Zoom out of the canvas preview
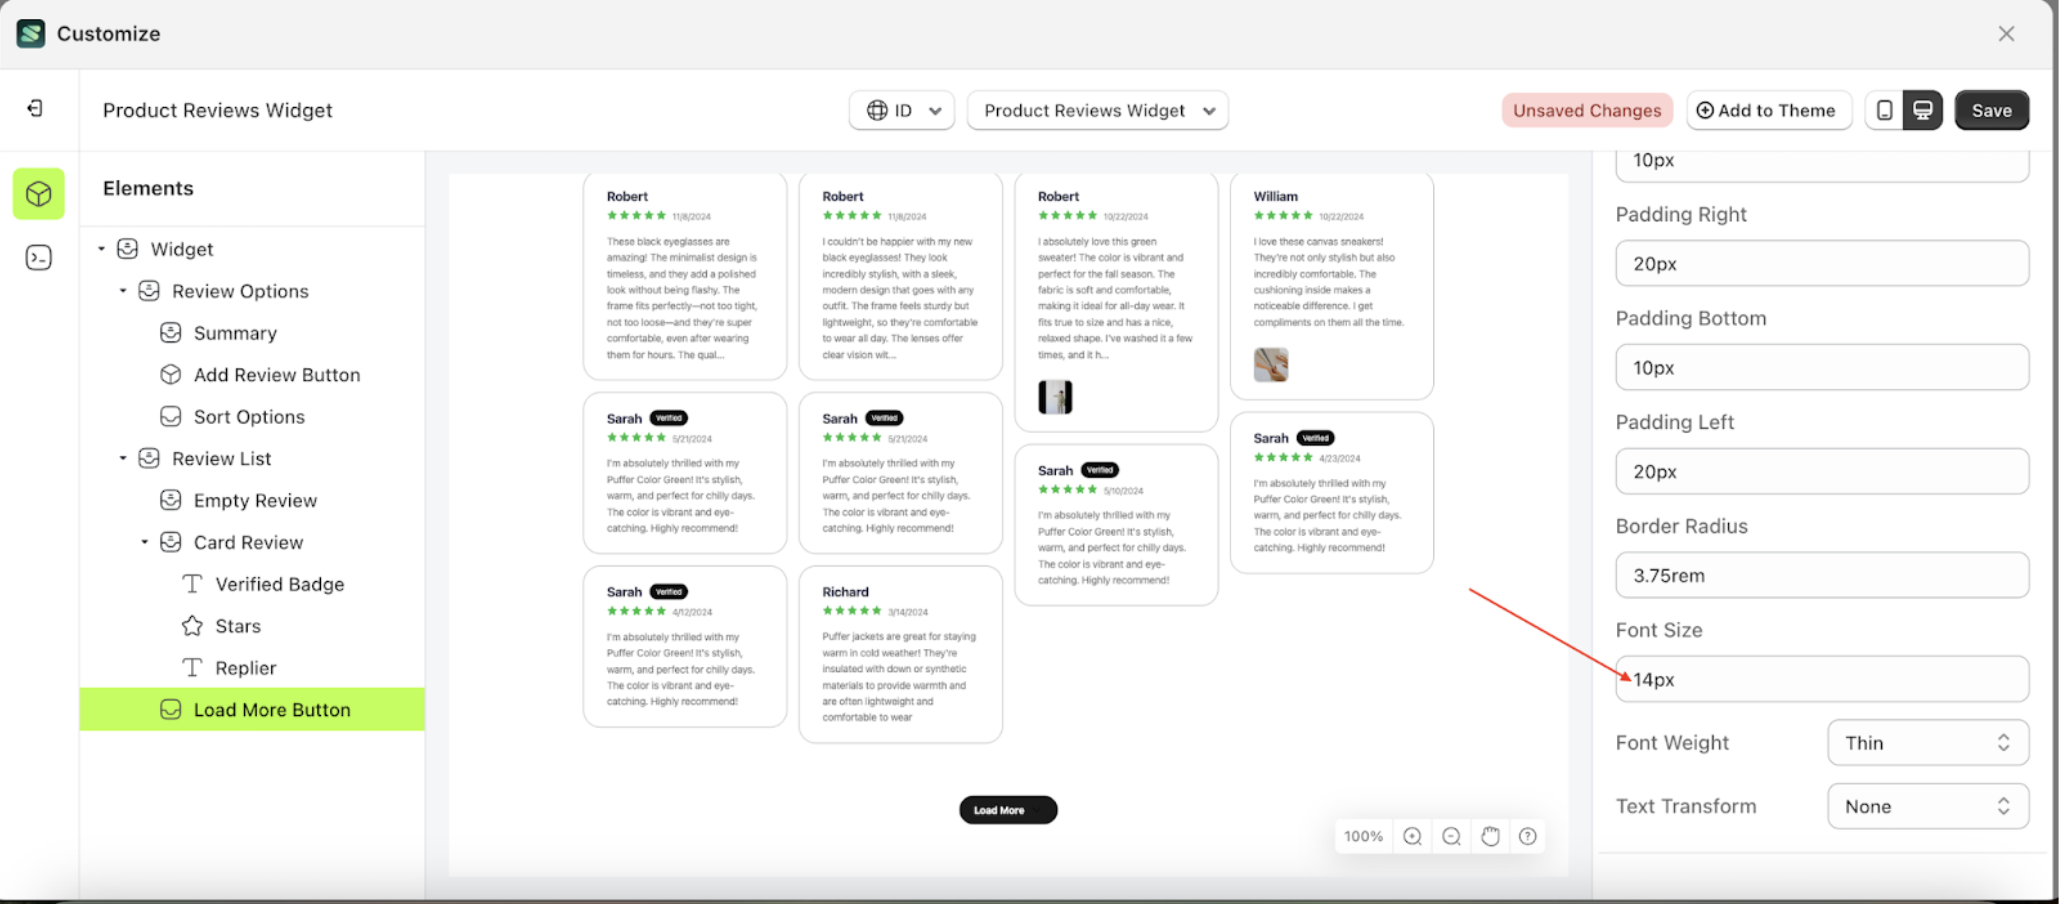 click(x=1451, y=836)
